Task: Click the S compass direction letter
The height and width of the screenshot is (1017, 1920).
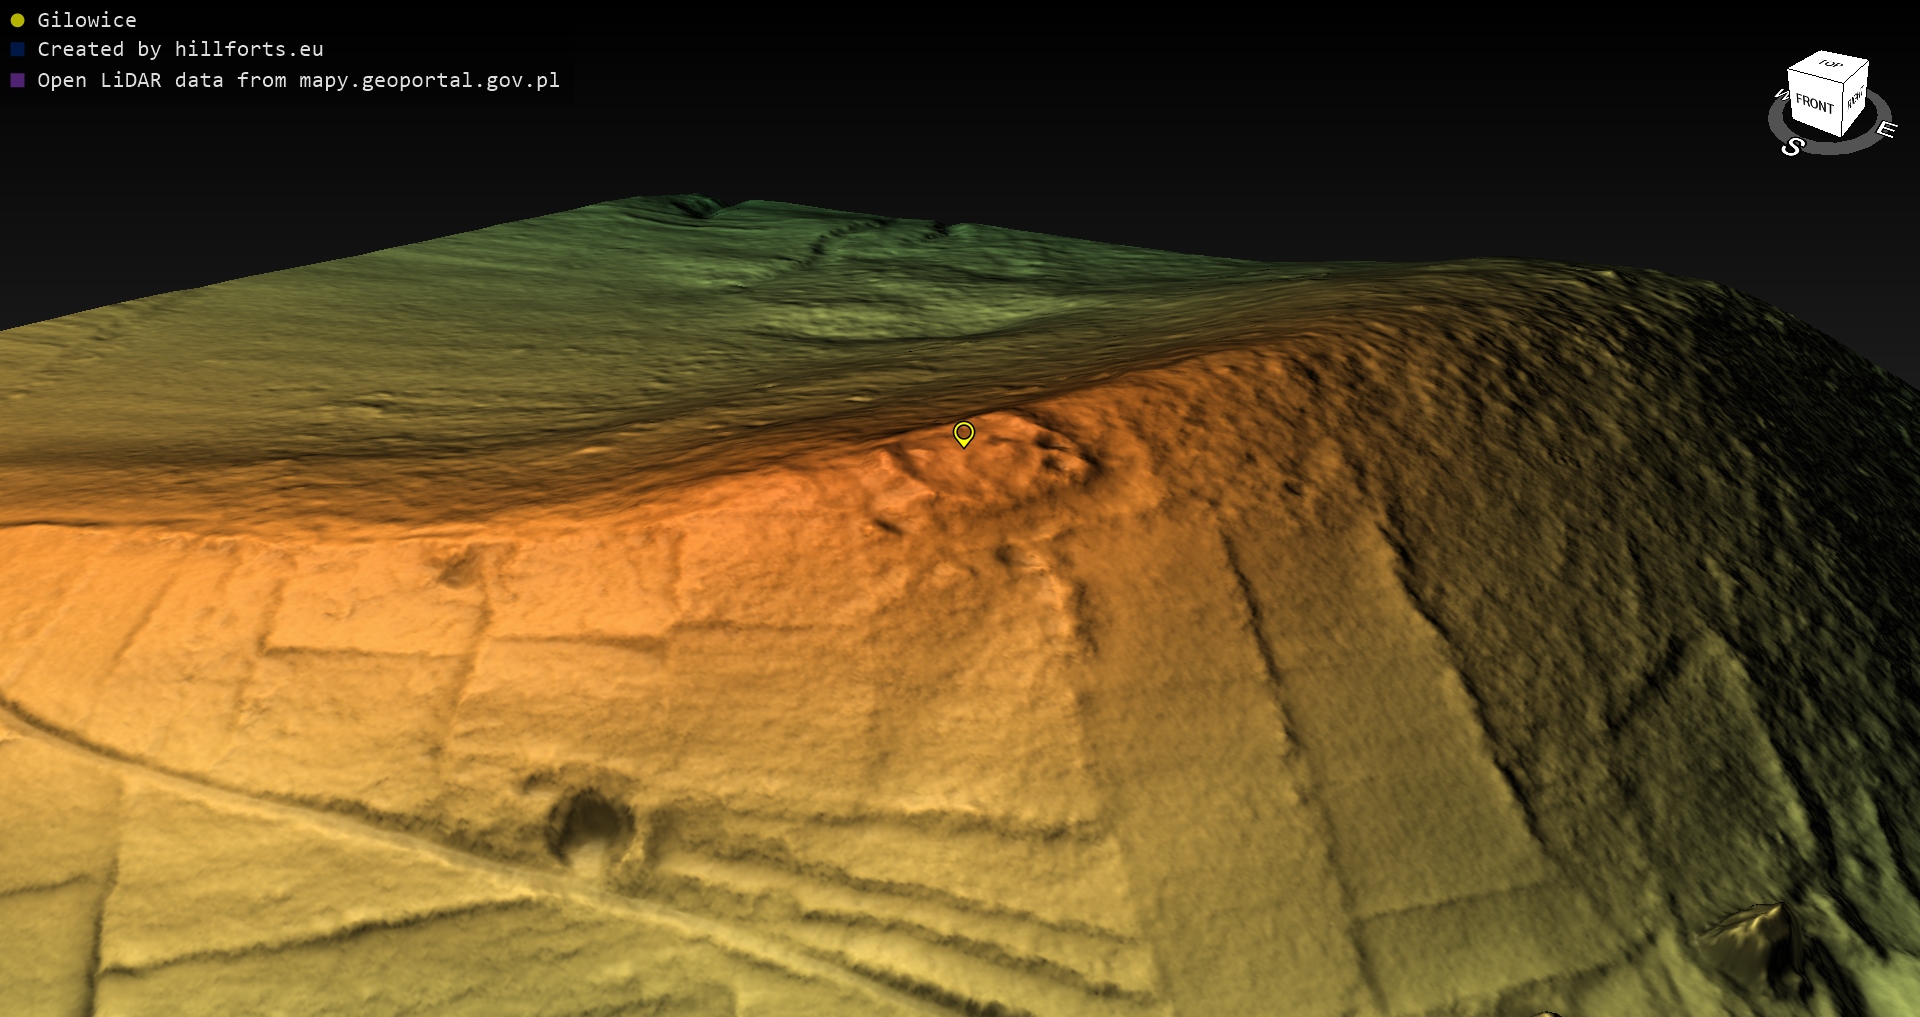Action: [1792, 147]
